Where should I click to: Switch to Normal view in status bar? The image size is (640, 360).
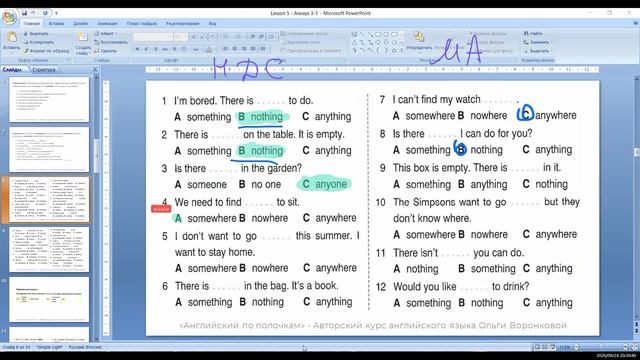coord(537,347)
